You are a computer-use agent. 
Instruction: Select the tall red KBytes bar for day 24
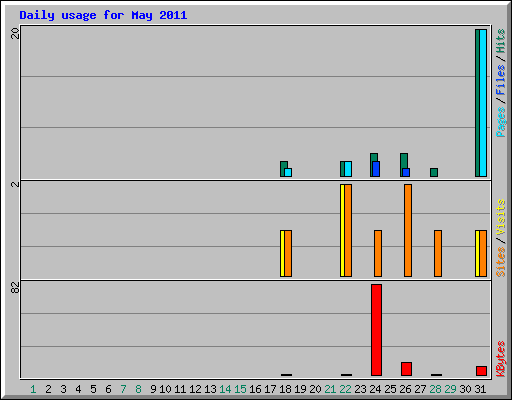click(x=376, y=330)
